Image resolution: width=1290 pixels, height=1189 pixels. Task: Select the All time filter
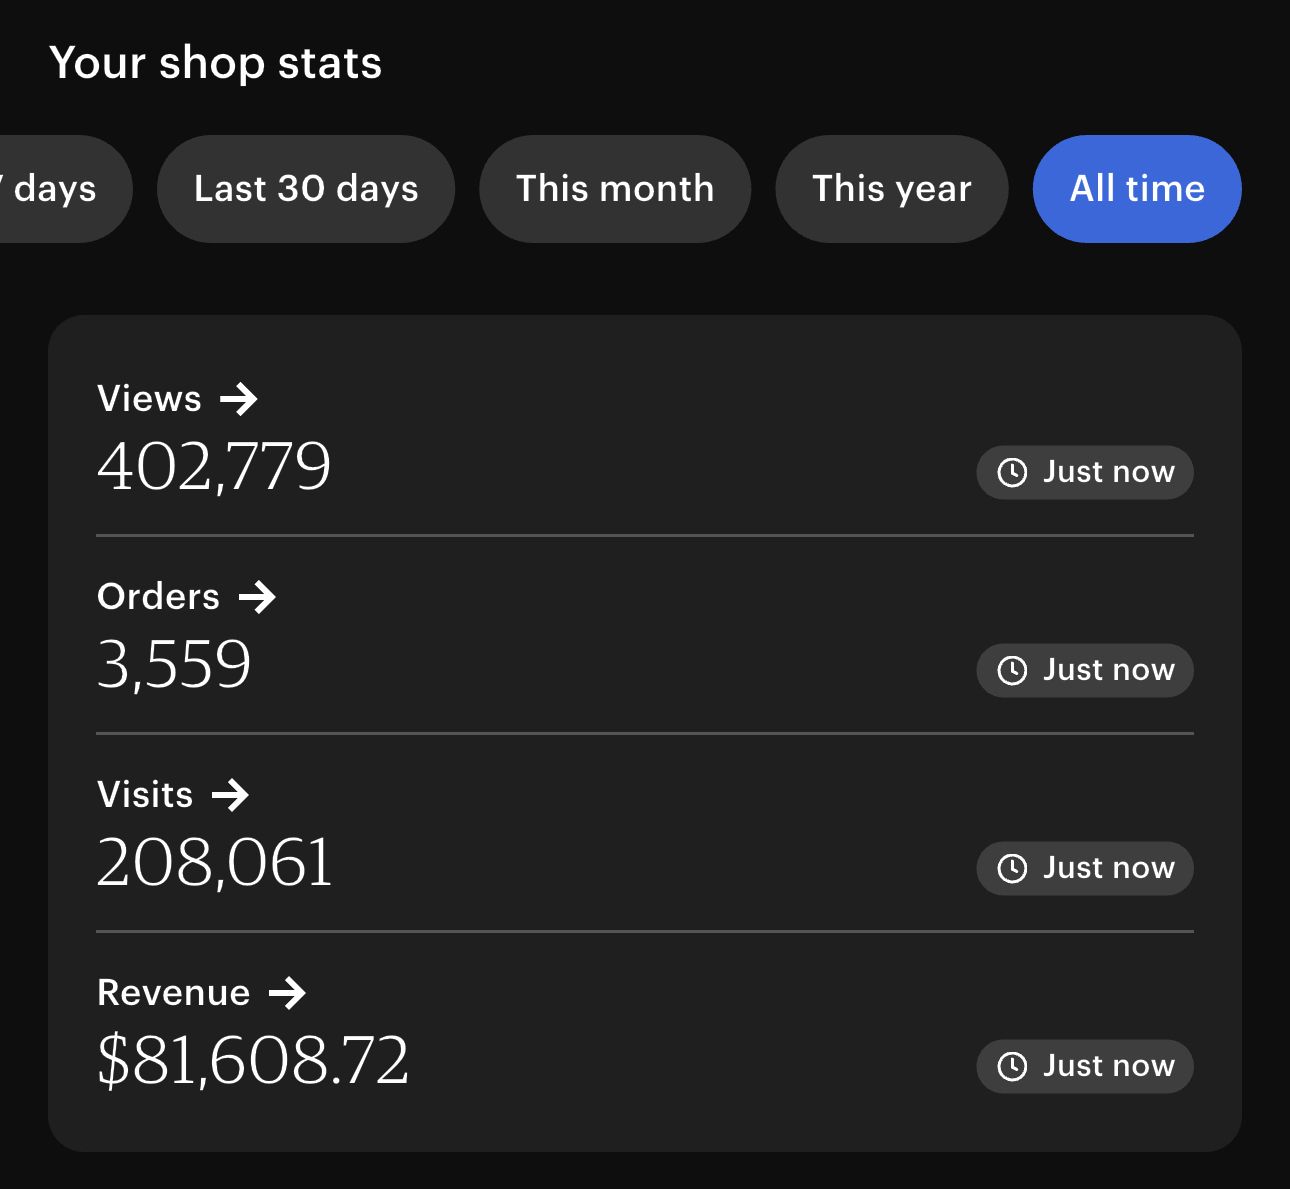[x=1137, y=189]
